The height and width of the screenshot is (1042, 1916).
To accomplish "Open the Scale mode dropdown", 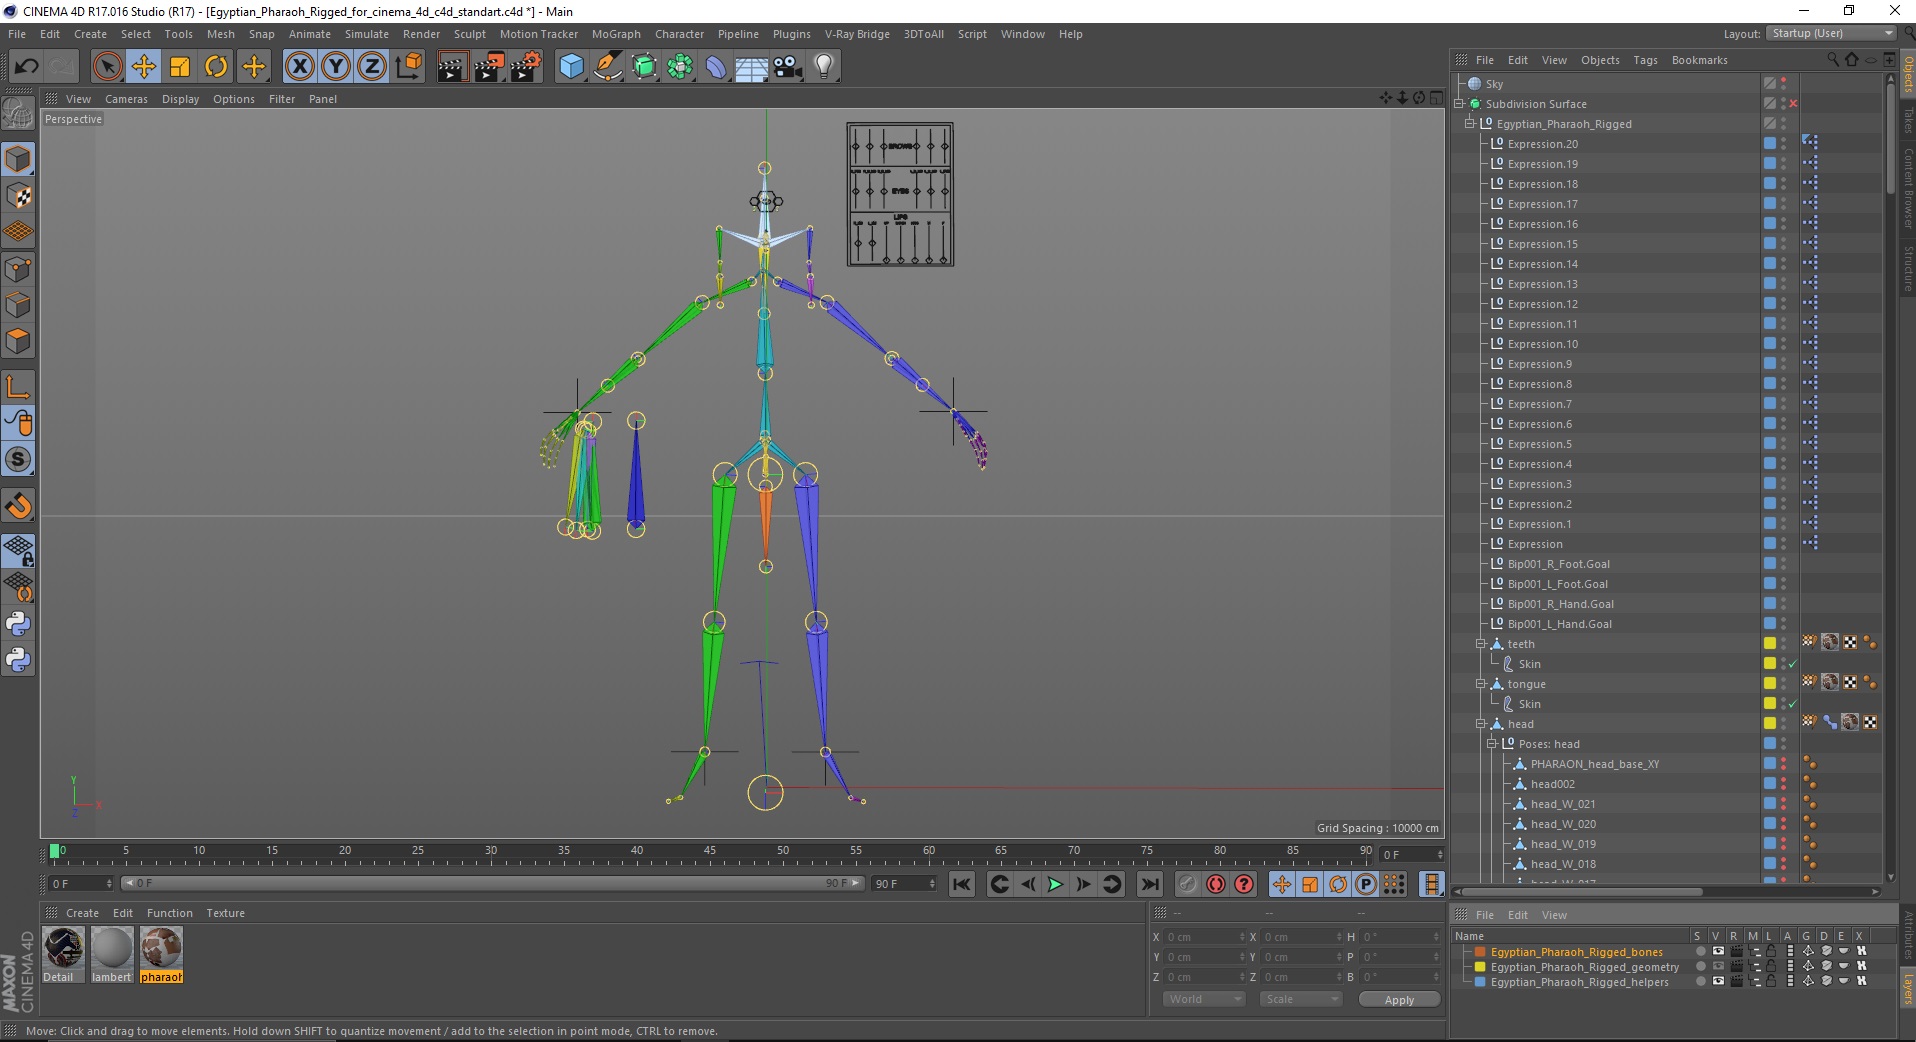I will 1300,999.
